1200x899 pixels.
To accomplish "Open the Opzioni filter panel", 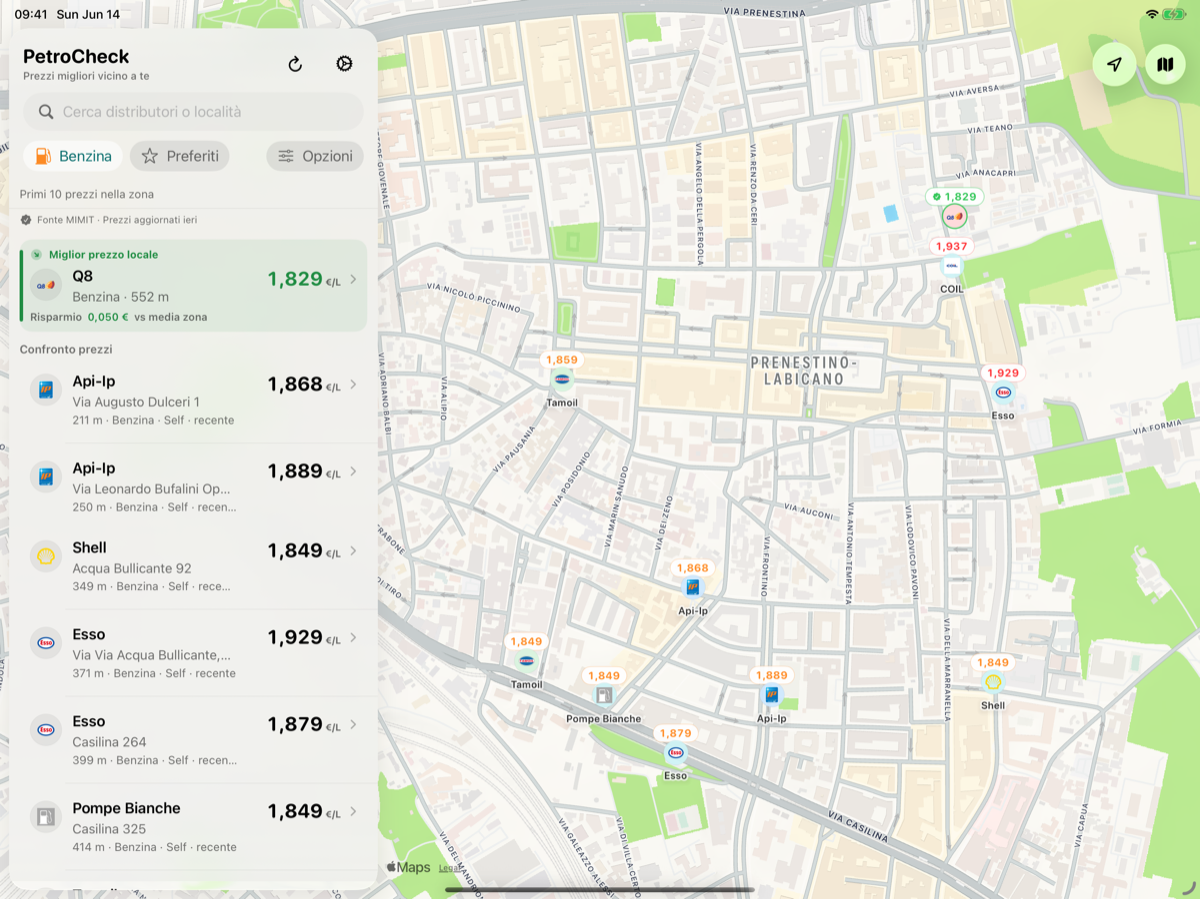I will click(x=315, y=156).
